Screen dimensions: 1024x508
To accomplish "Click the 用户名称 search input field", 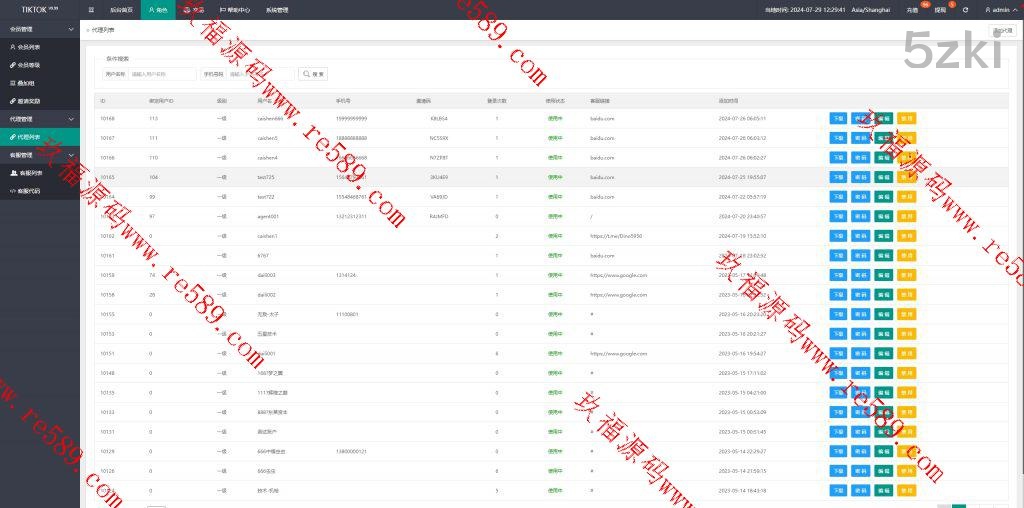I will tap(162, 74).
